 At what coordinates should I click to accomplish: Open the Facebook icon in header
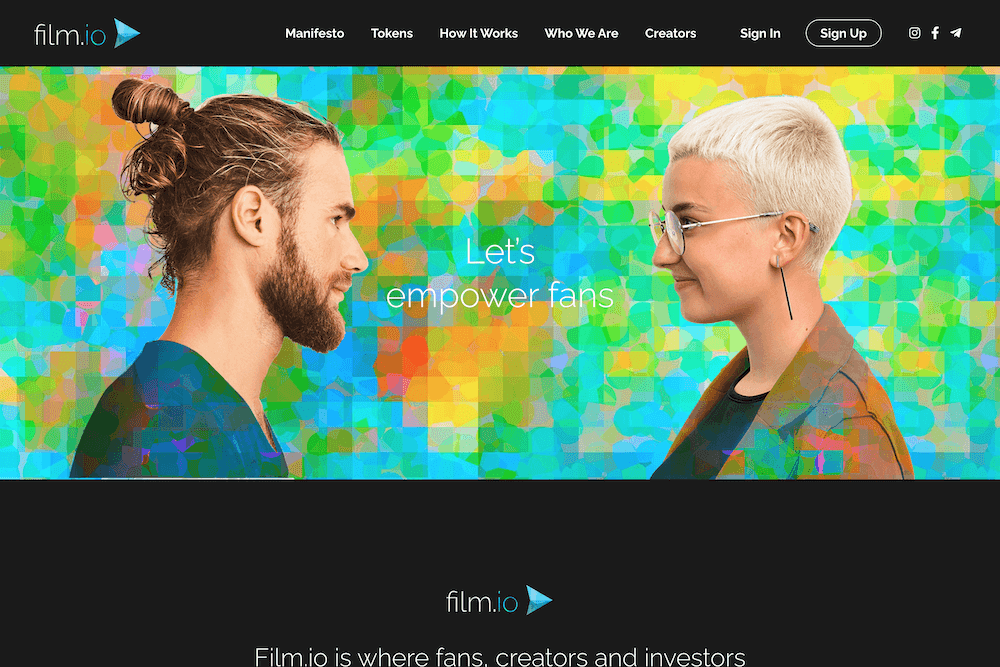(x=935, y=33)
